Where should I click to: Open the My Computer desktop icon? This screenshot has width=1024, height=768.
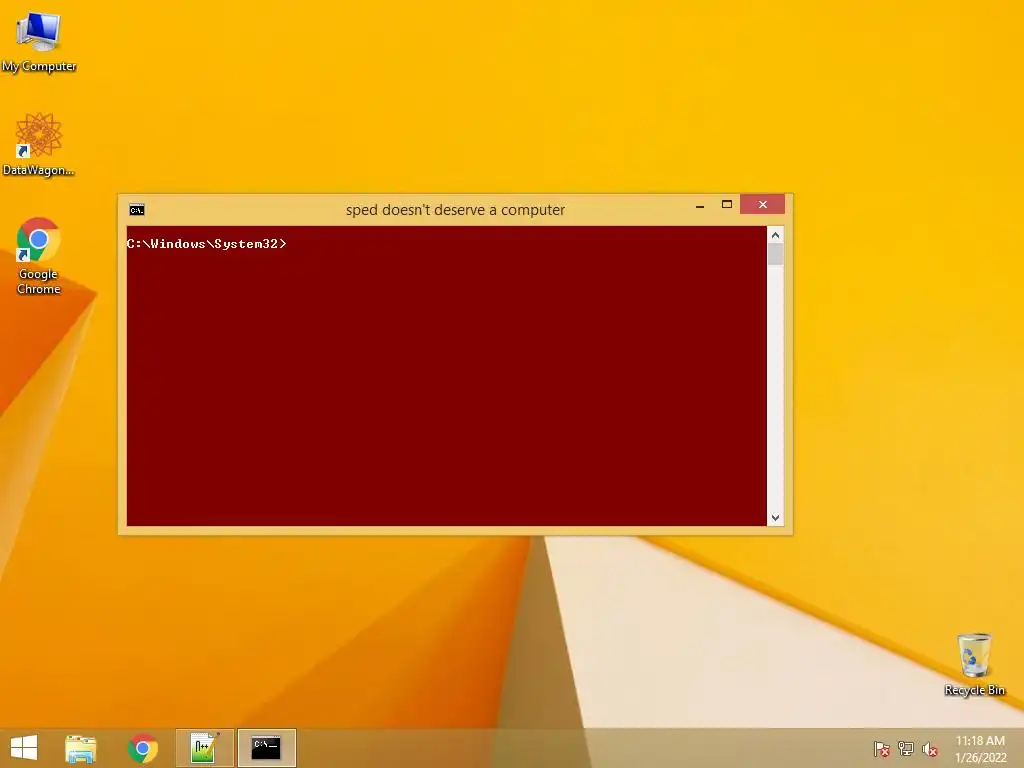(x=39, y=40)
